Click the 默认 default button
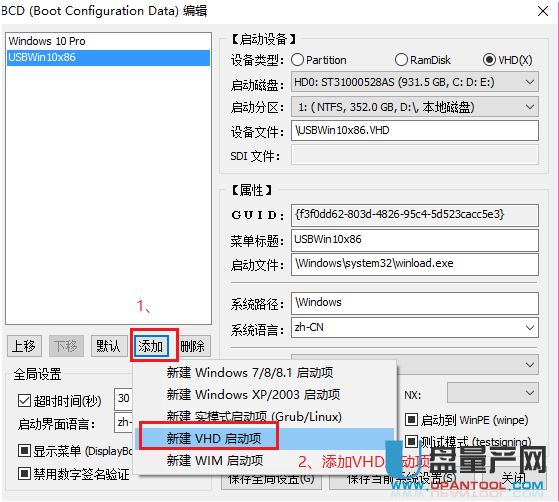559x502 pixels. [108, 346]
